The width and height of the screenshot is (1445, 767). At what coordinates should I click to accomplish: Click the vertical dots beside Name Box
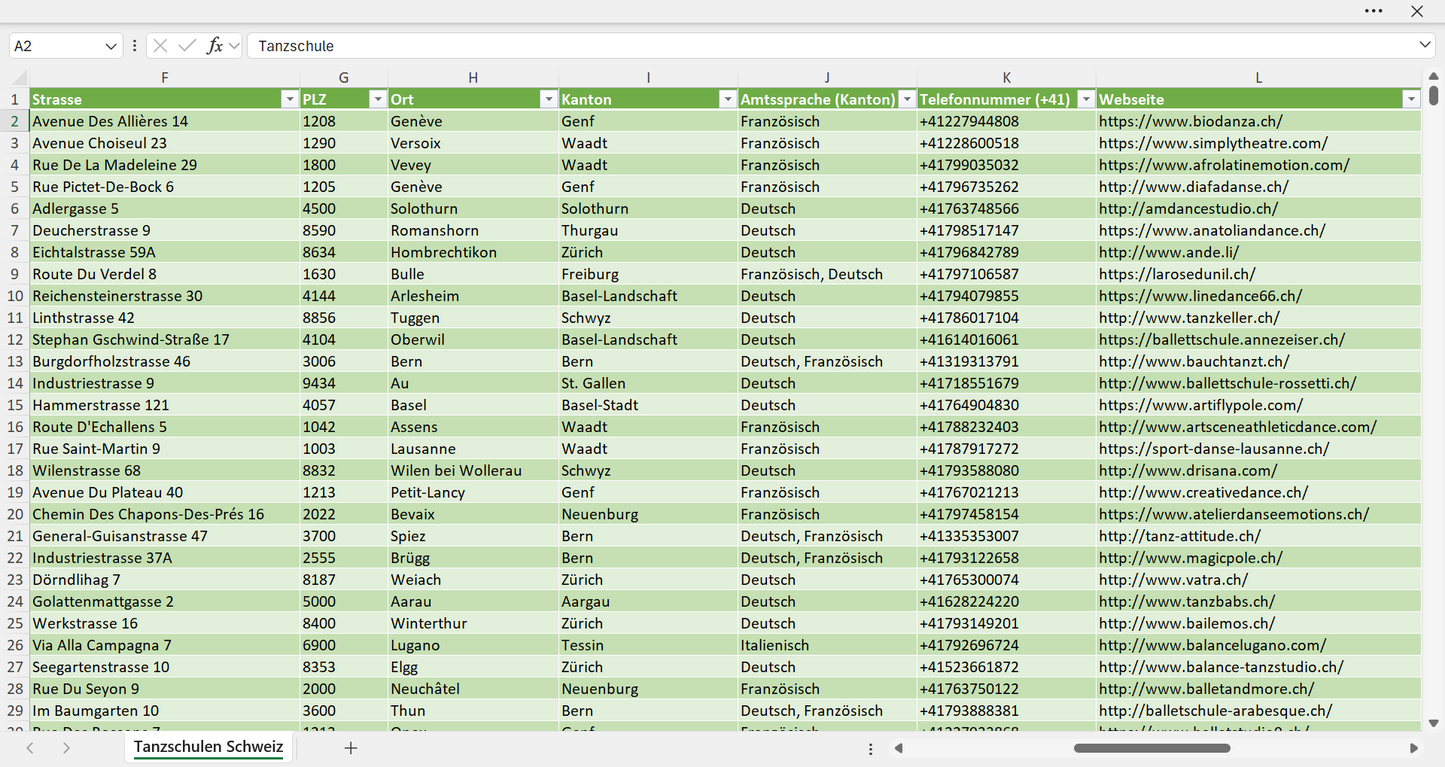(x=134, y=46)
